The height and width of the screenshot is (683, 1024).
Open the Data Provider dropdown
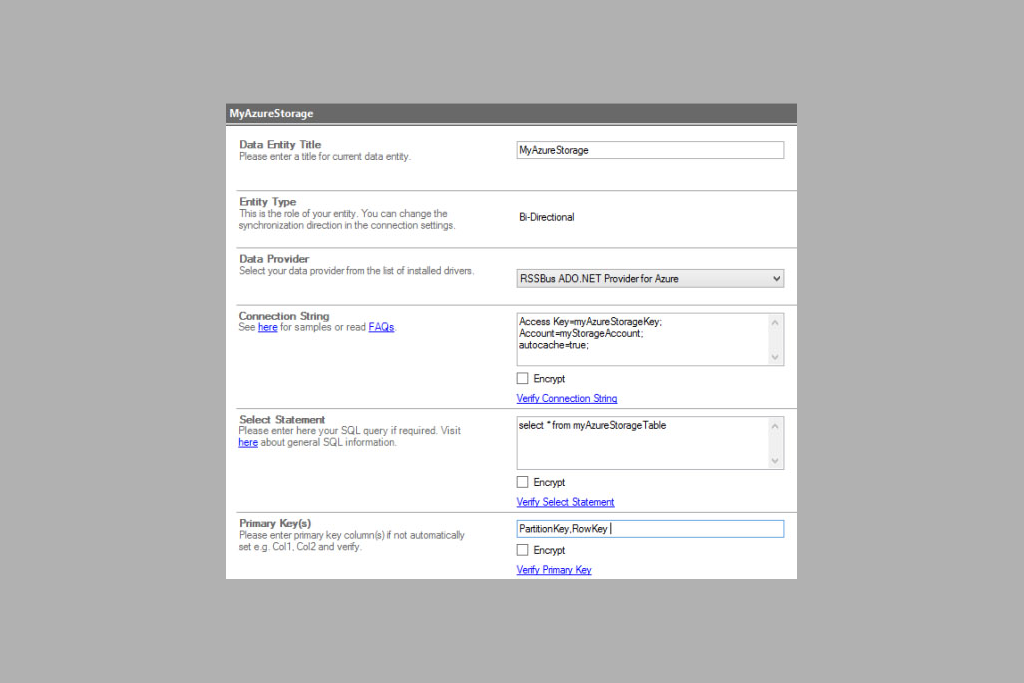click(x=650, y=279)
